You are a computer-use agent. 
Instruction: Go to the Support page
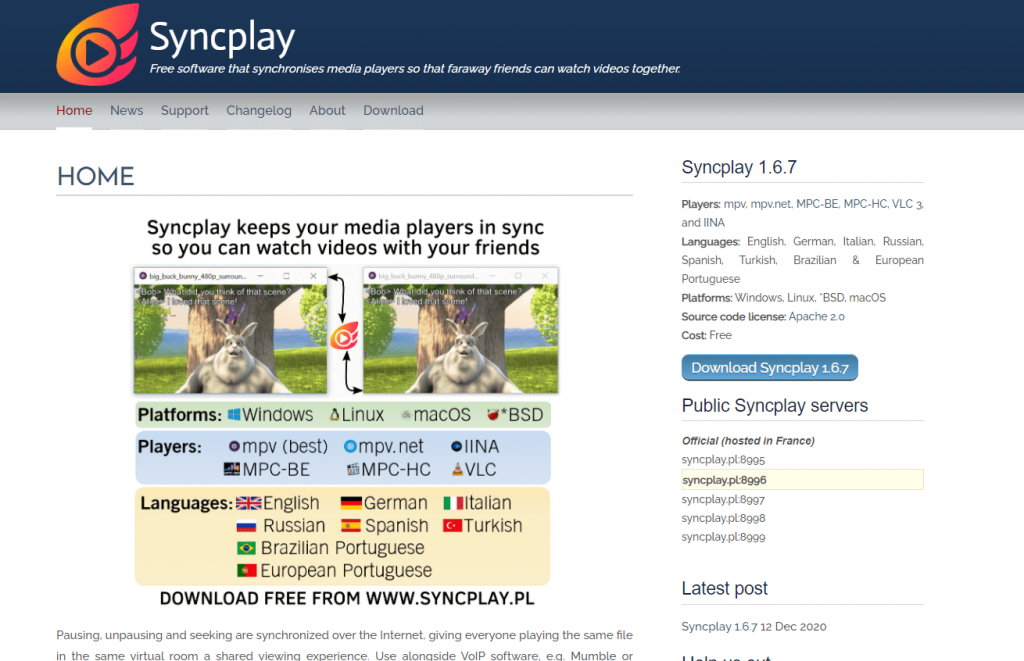tap(185, 110)
